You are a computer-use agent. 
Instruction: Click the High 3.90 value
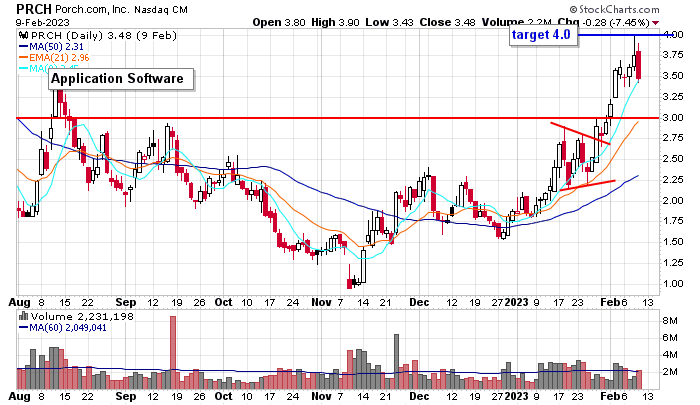click(x=335, y=22)
